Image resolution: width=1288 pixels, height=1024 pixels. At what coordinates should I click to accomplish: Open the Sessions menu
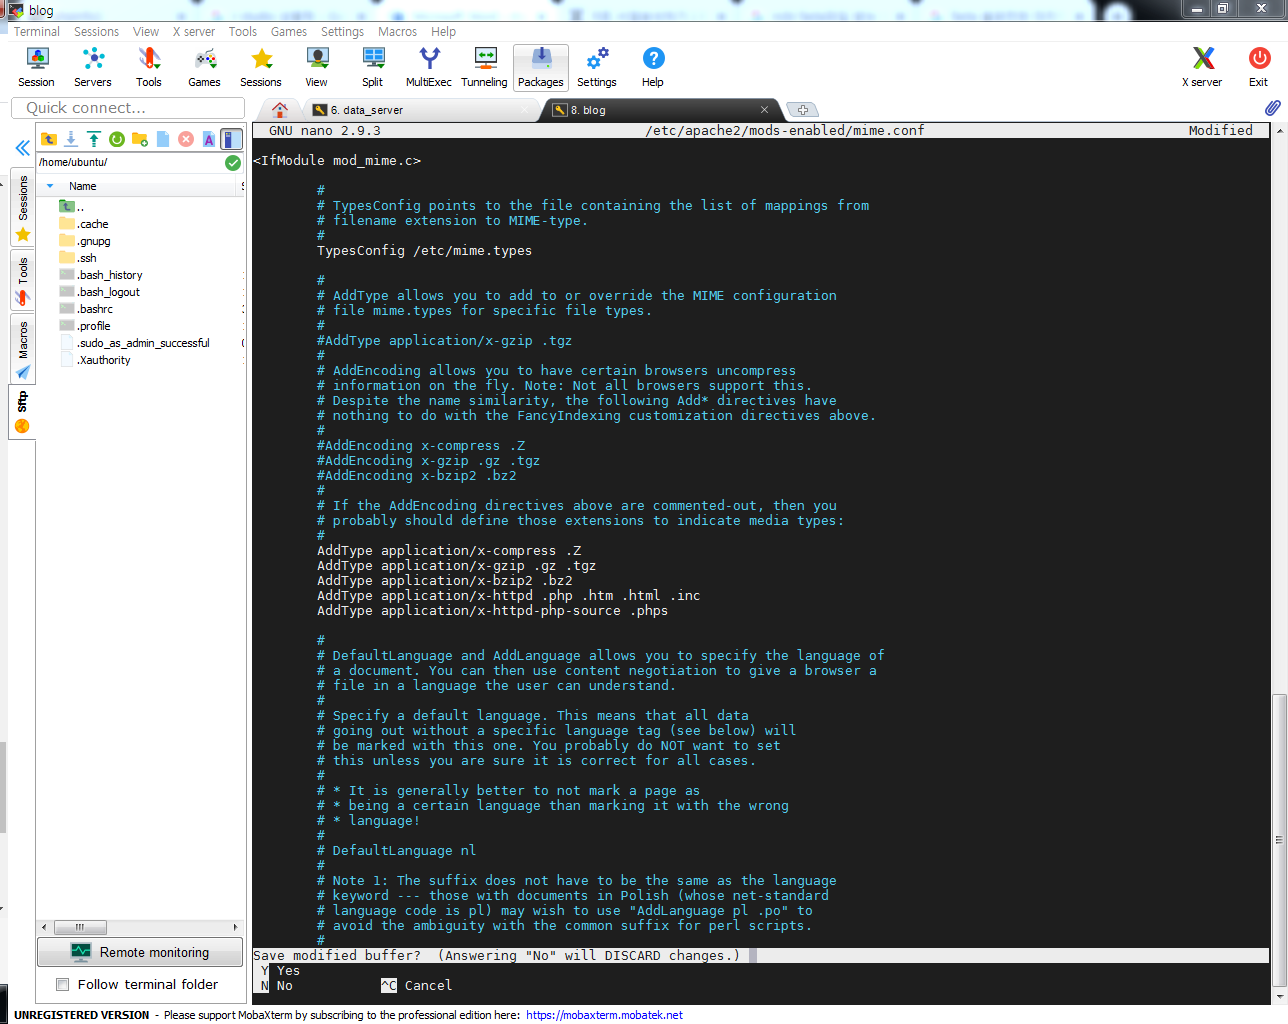97,32
